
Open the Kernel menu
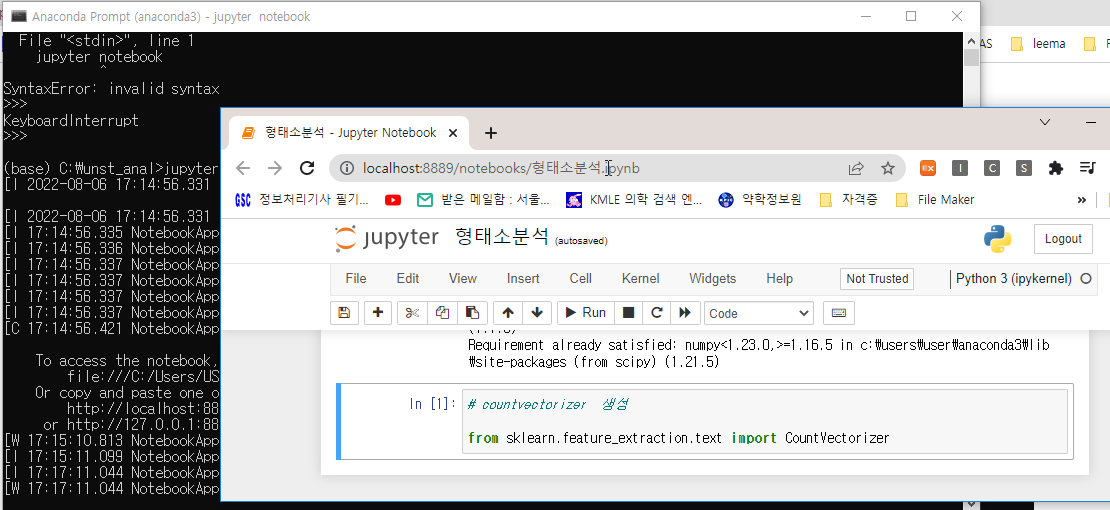(640, 278)
